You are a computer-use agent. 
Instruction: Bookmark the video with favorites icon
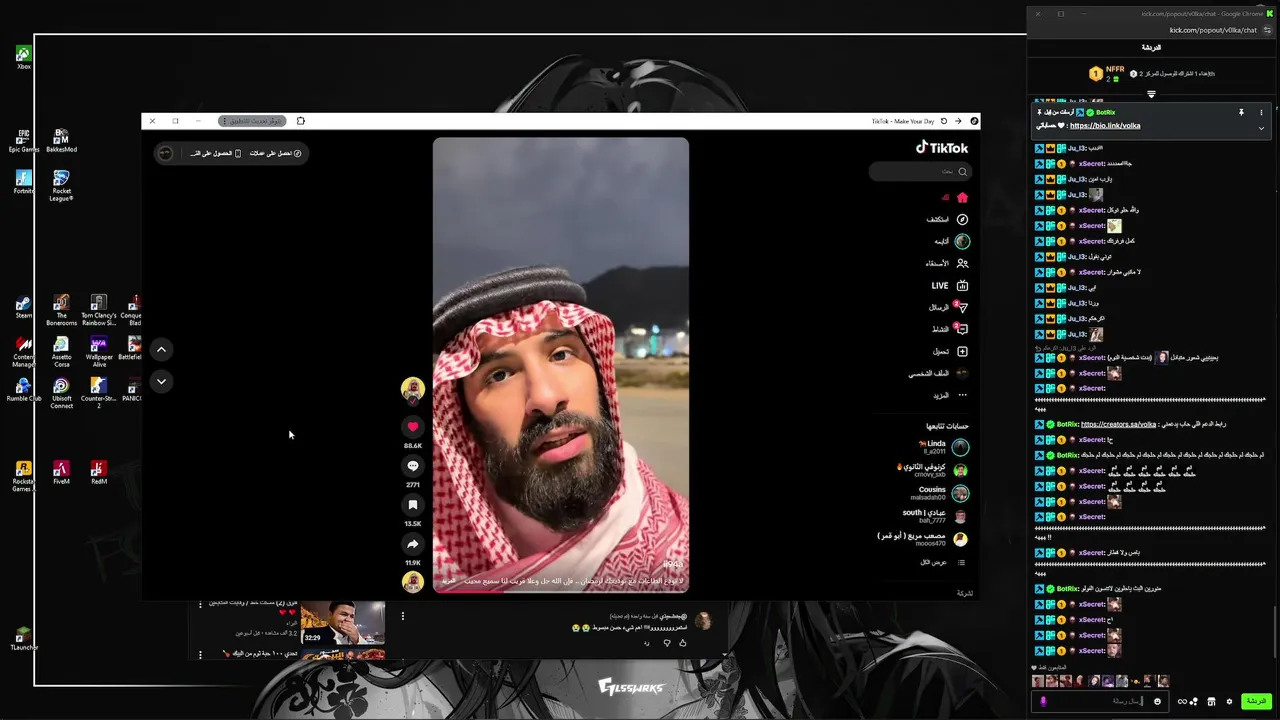click(412, 505)
